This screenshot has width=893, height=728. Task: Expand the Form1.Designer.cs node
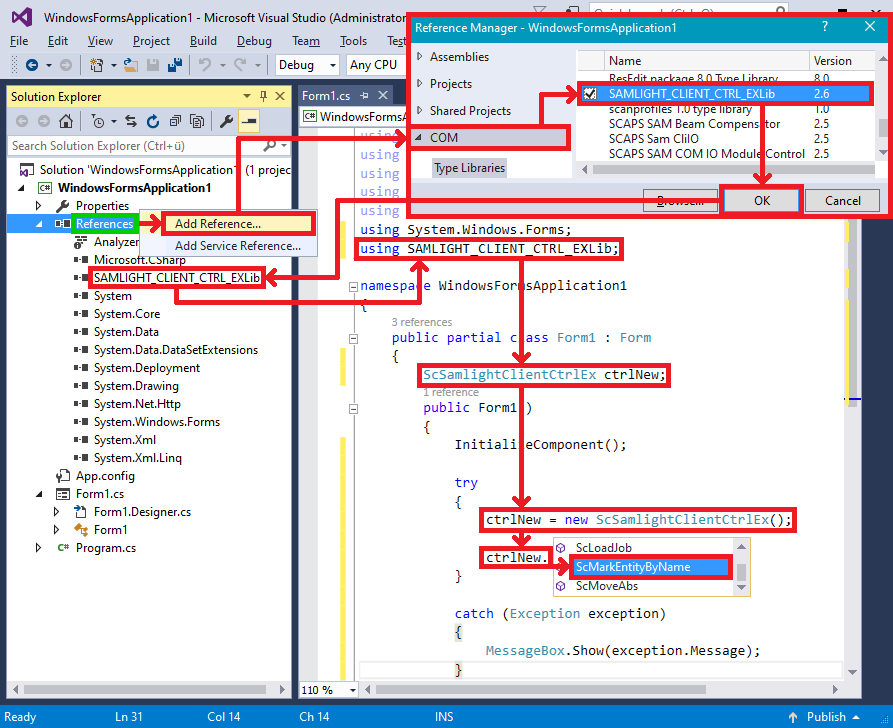click(x=56, y=512)
